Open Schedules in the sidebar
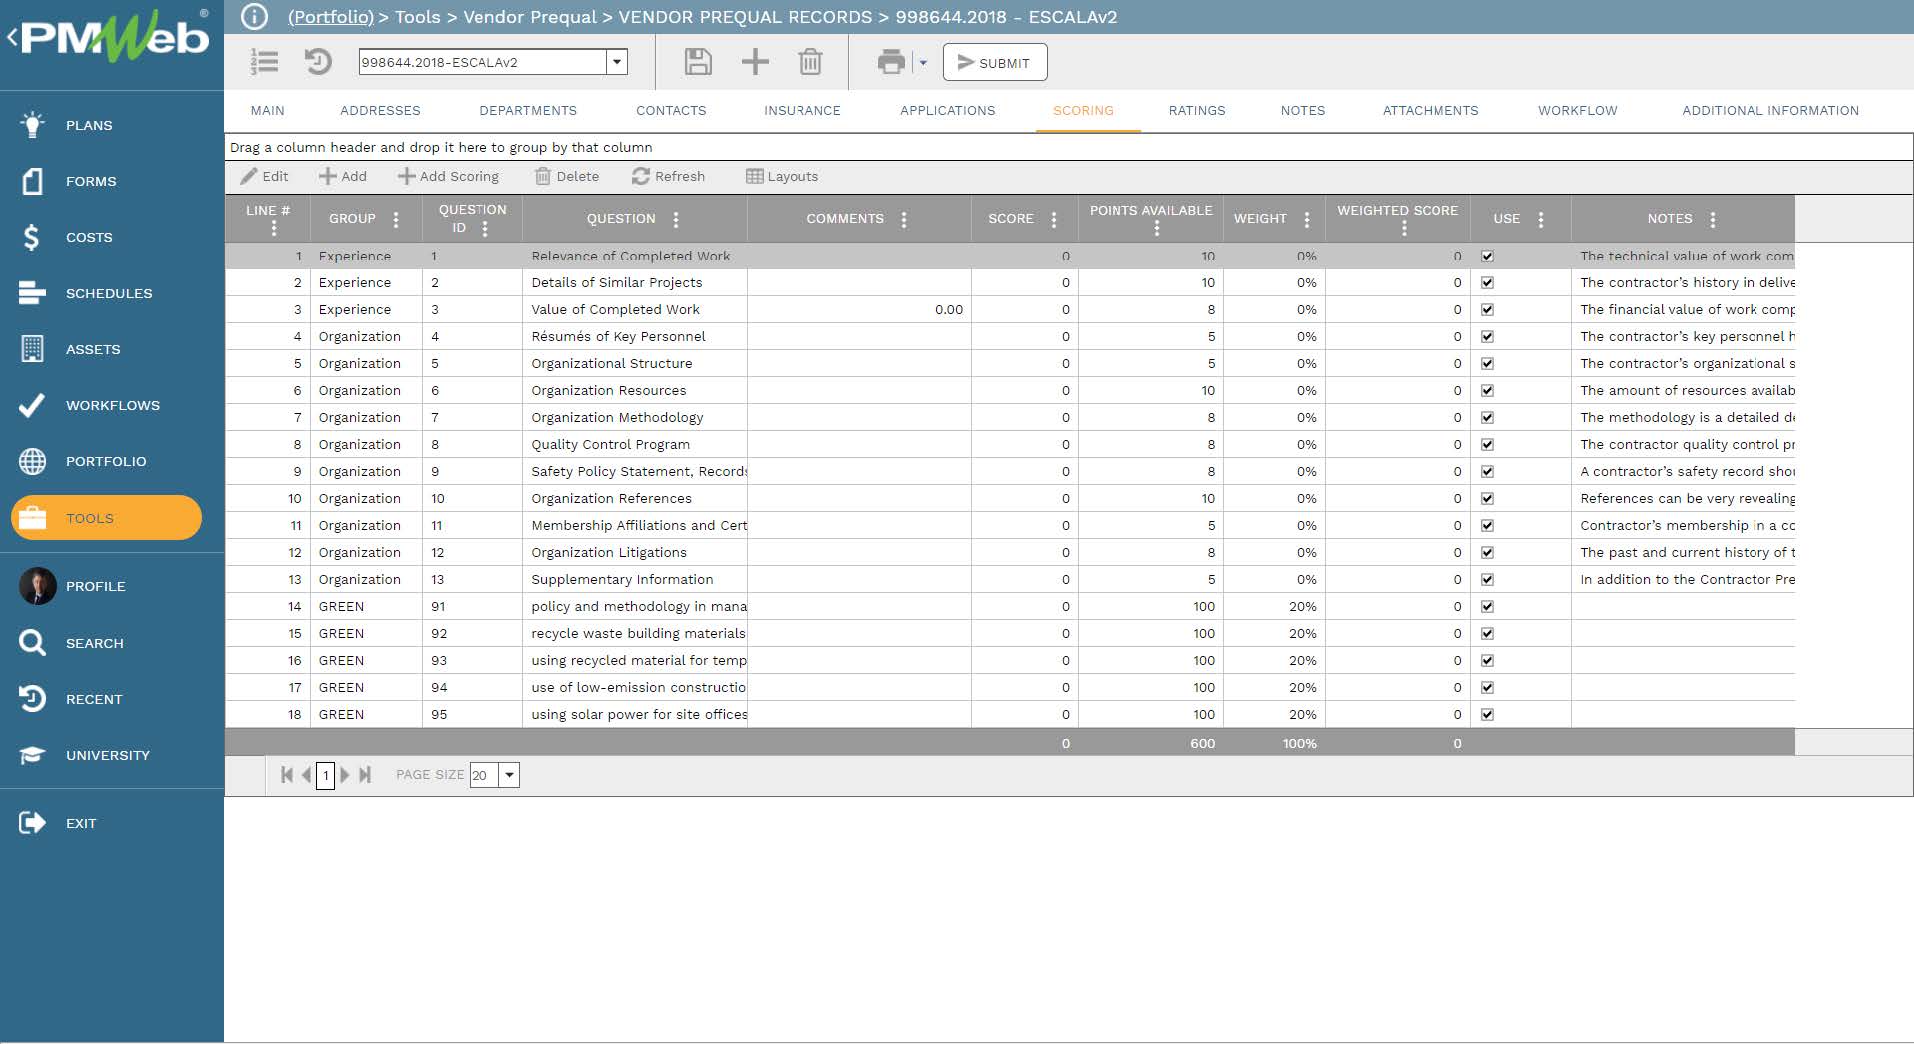Image resolution: width=1914 pixels, height=1044 pixels. [x=109, y=293]
